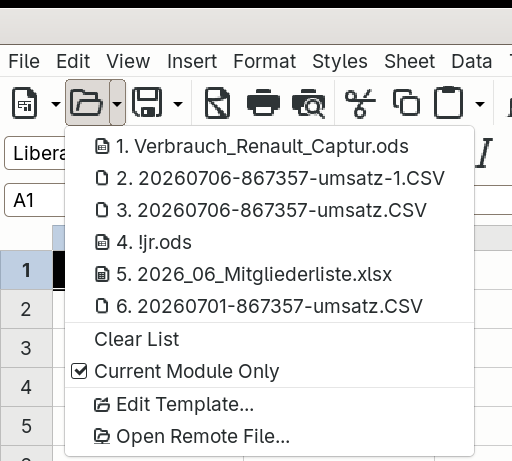Click the Print icon

coord(263,103)
